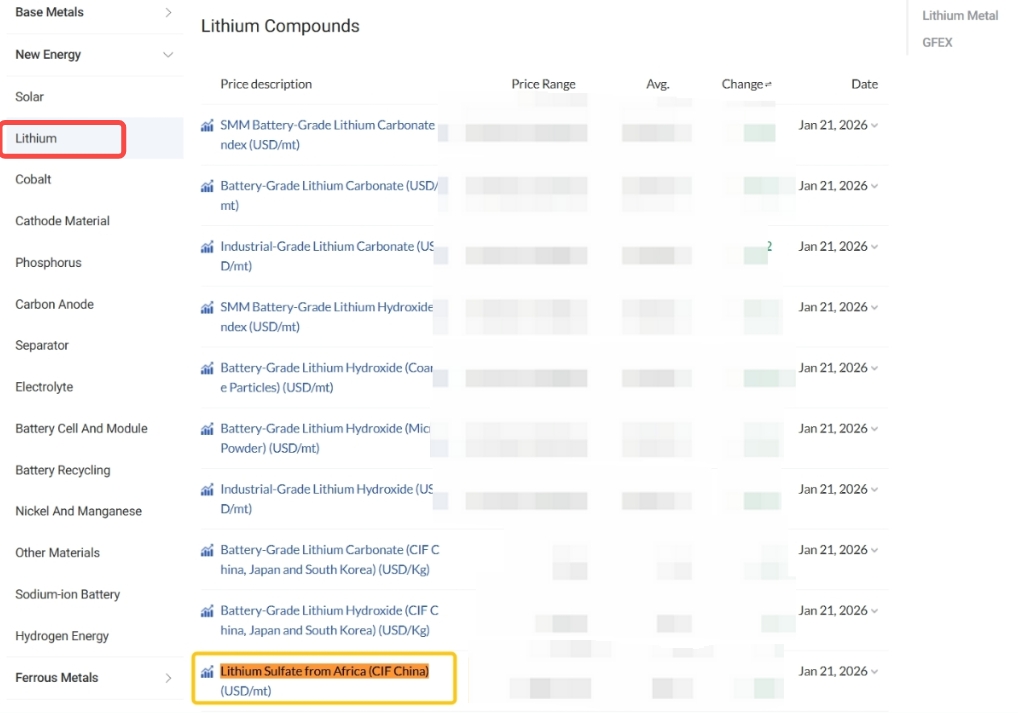Open chart icon for Industrial-Grade Lithium Carbonate
Image resolution: width=1018 pixels, height=713 pixels.
207,247
